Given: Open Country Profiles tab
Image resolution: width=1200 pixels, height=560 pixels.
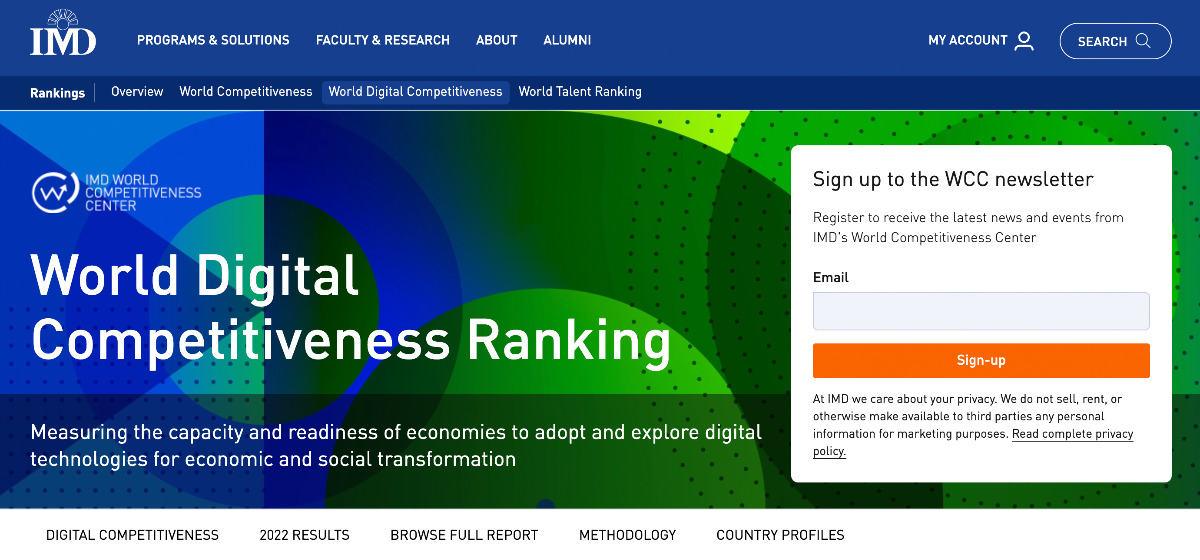Looking at the screenshot, I should pos(780,535).
